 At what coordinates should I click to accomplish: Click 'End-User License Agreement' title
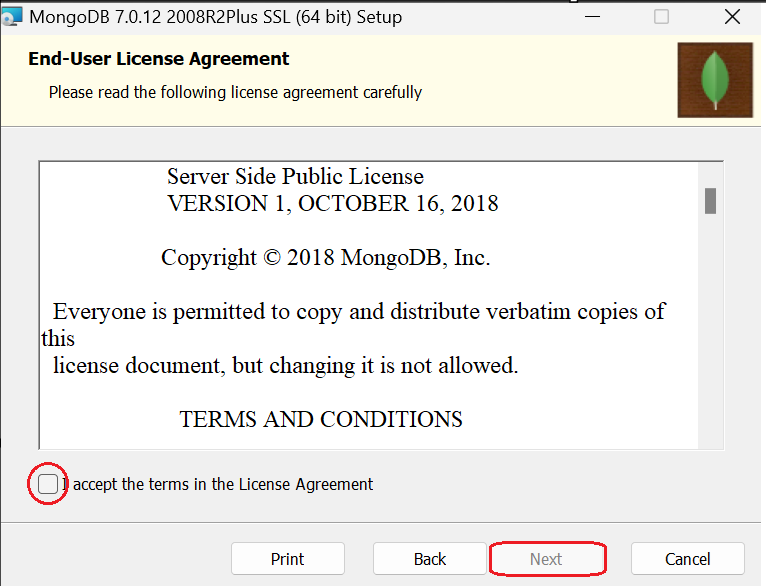pyautogui.click(x=159, y=59)
